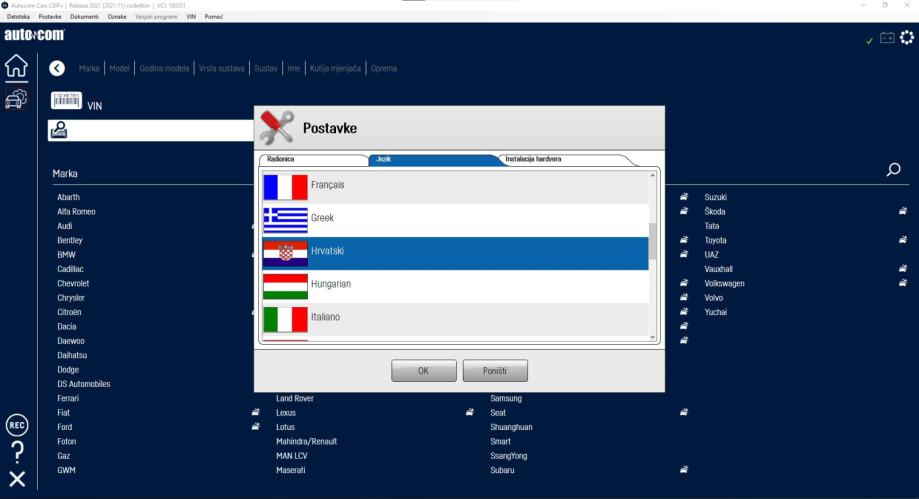Click the car icon next to Lexus

pyautogui.click(x=469, y=412)
